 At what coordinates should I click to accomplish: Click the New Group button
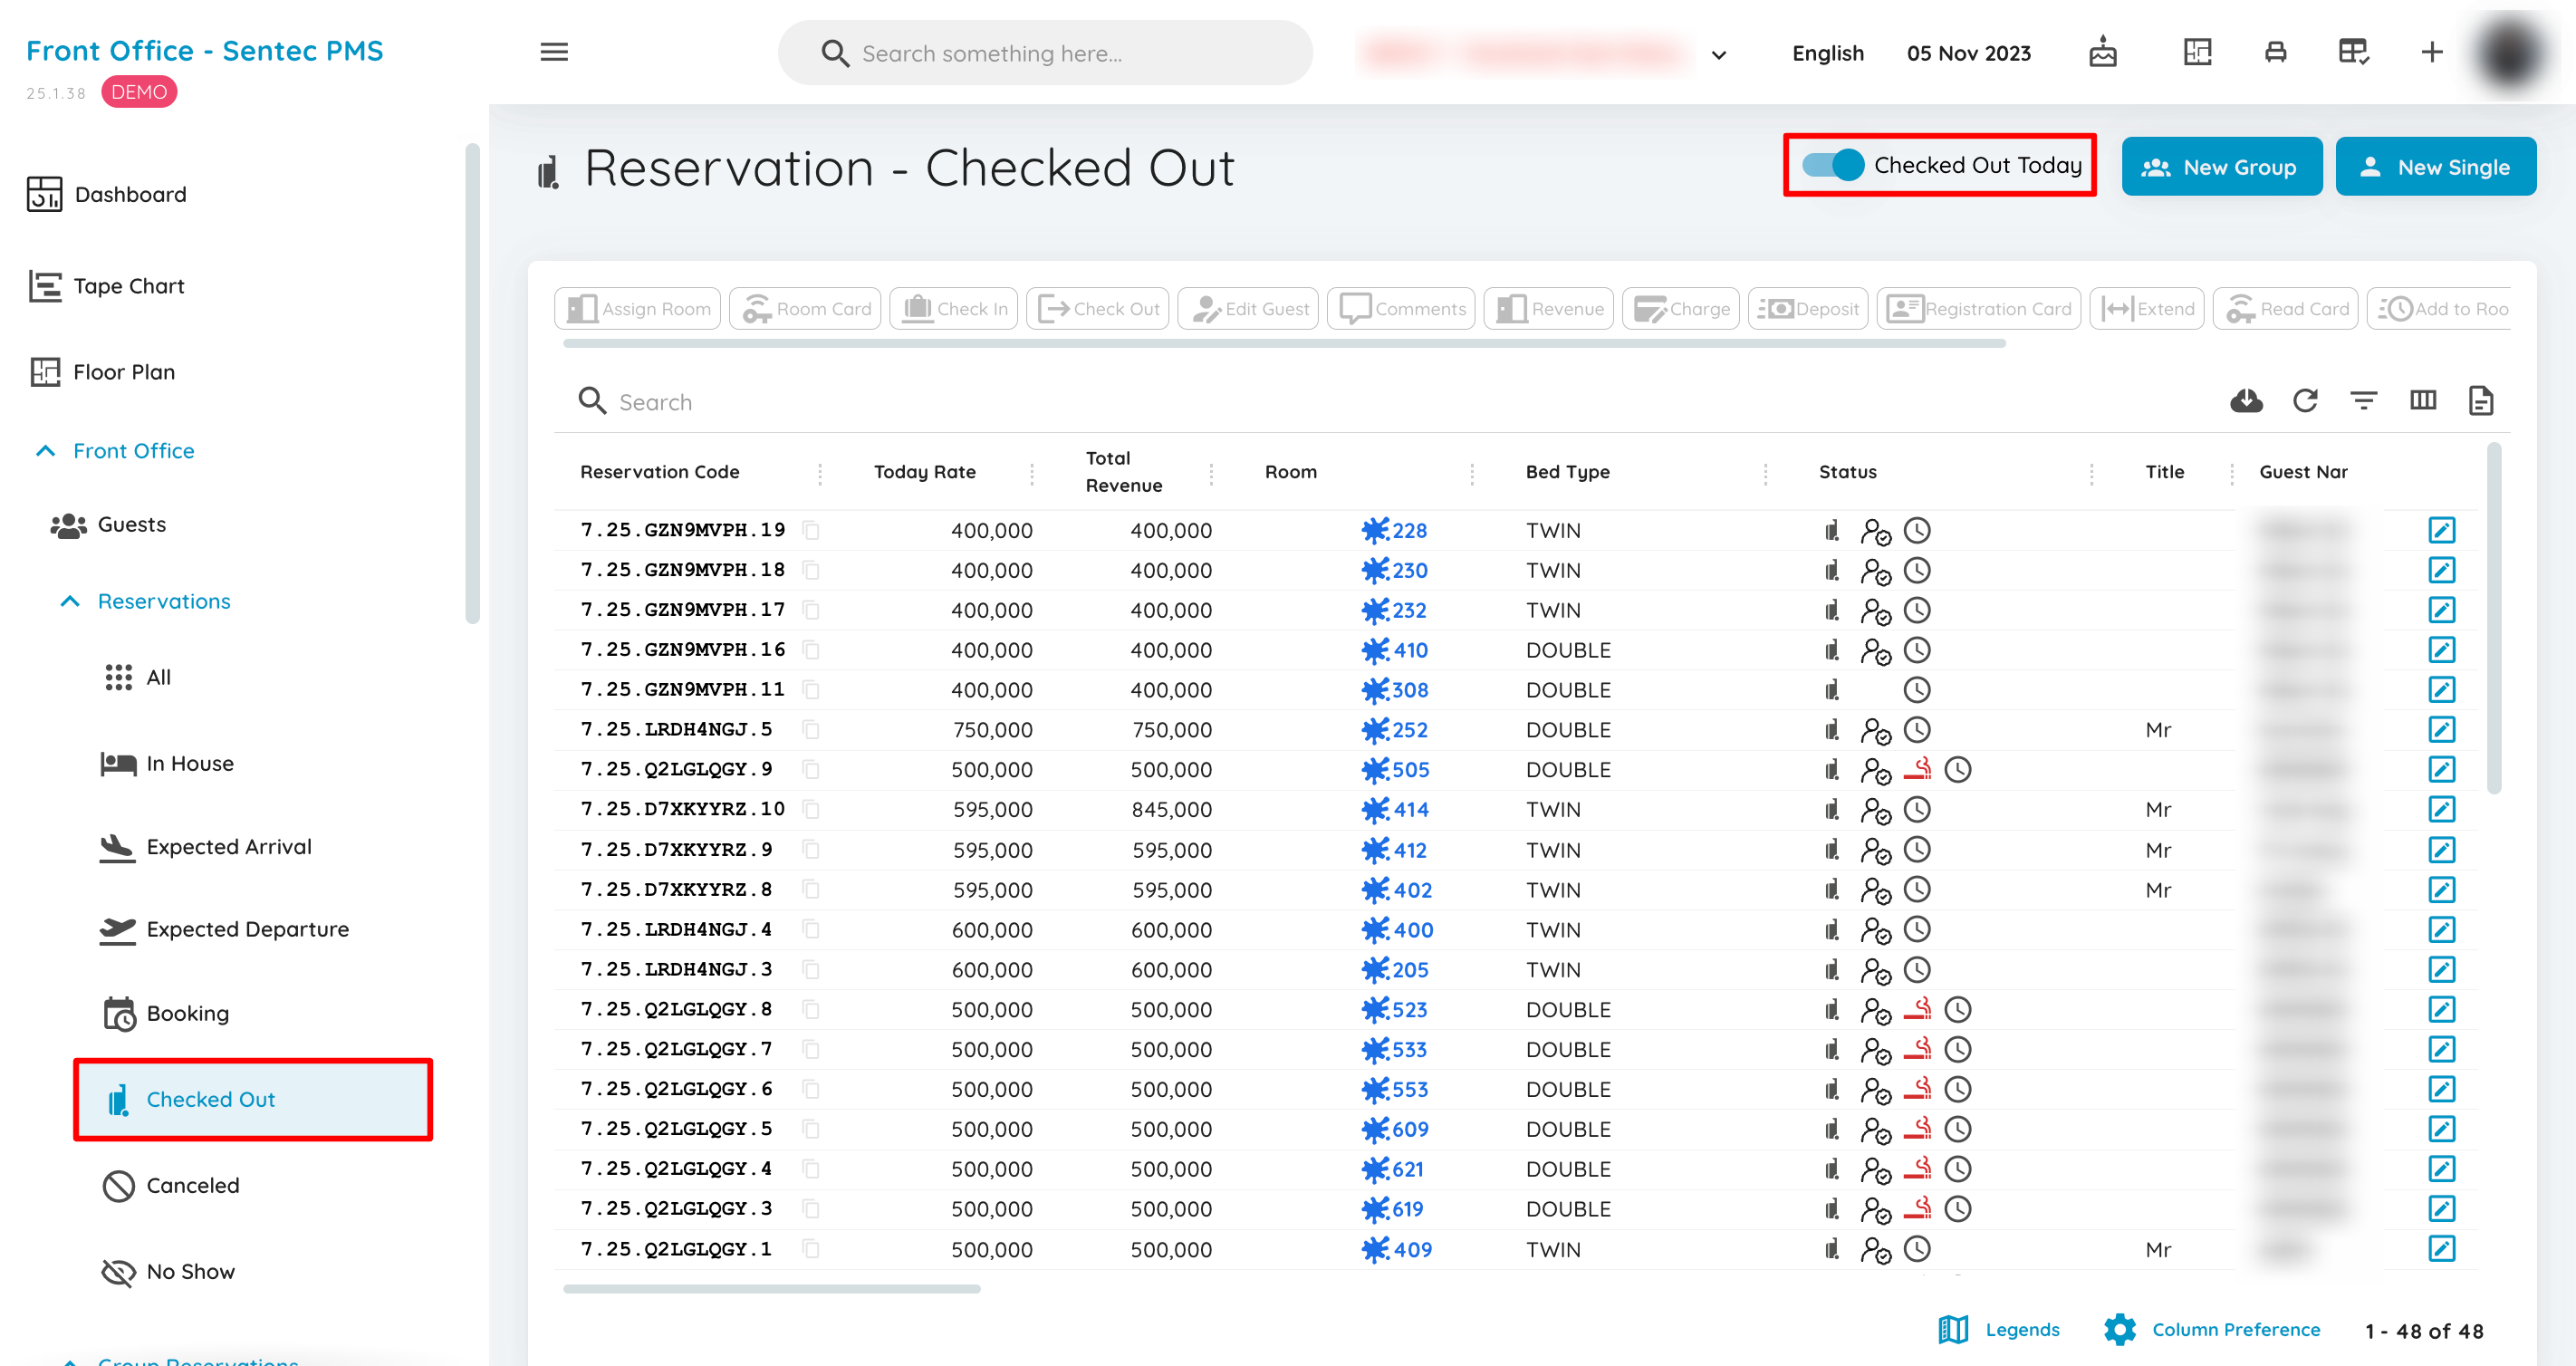2222,167
